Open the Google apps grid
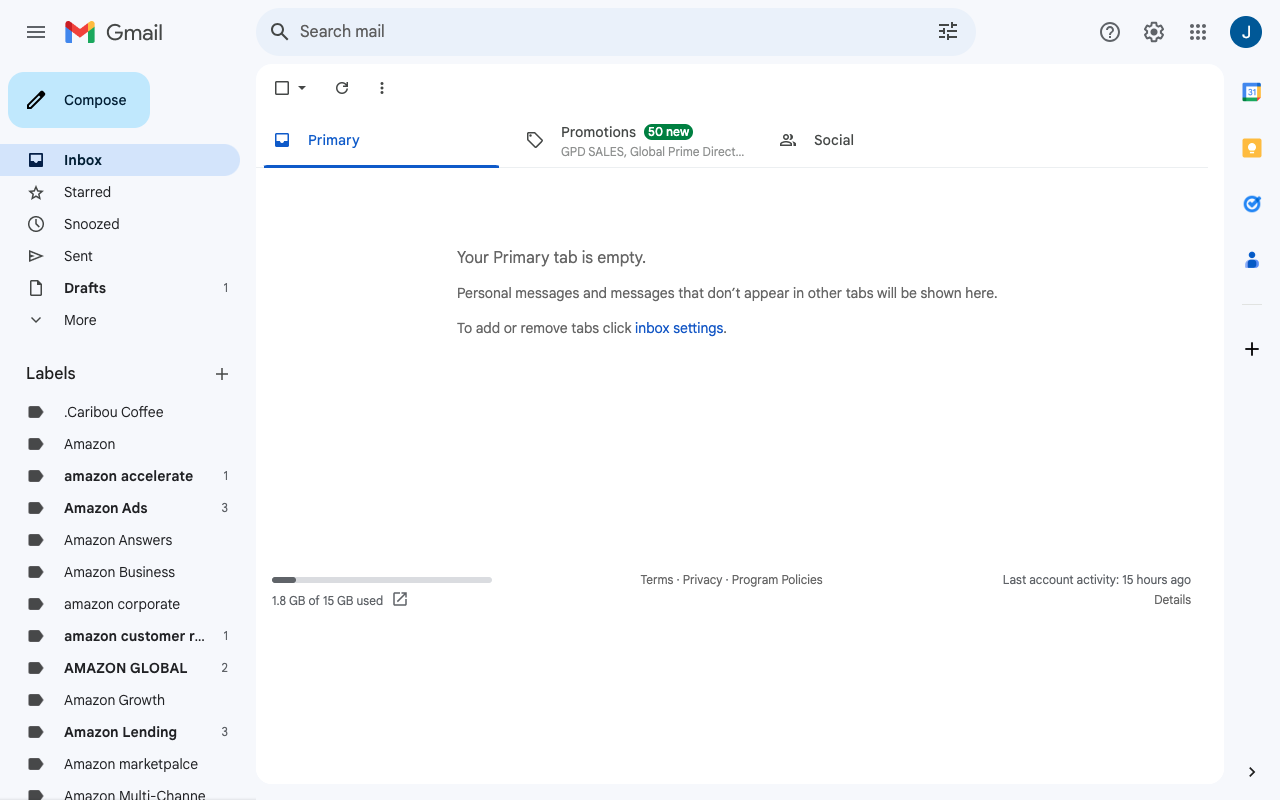This screenshot has height=800, width=1280. coord(1198,32)
